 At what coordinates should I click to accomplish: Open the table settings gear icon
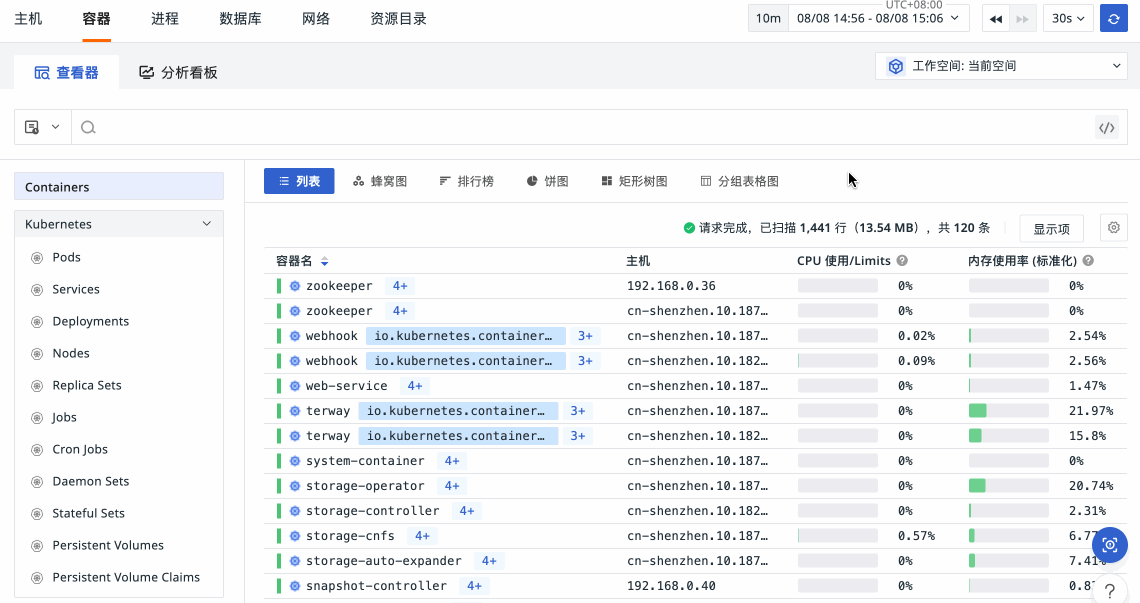click(1113, 228)
